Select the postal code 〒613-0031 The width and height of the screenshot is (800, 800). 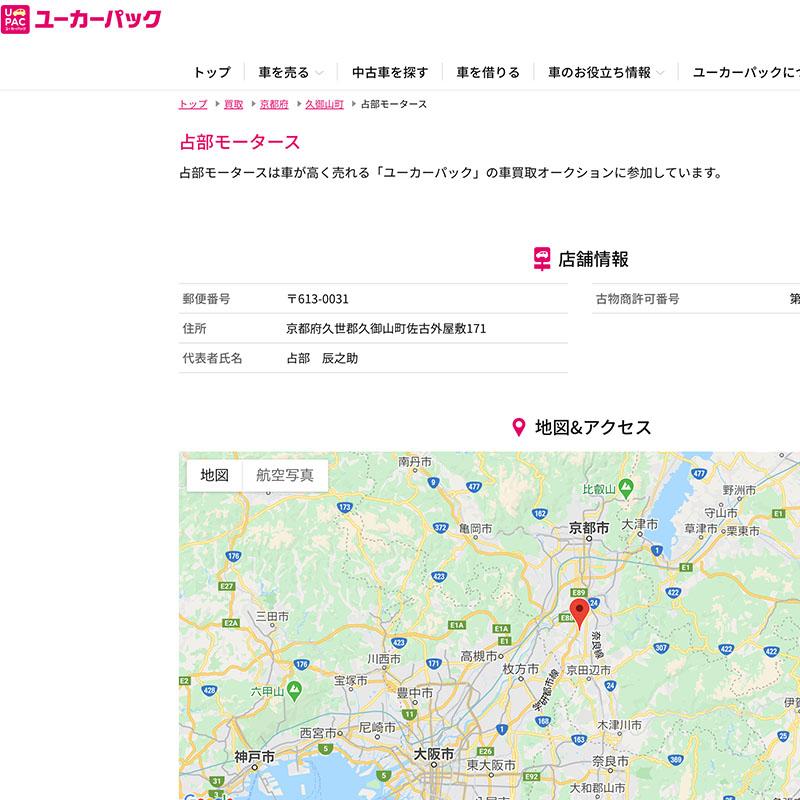coord(317,299)
